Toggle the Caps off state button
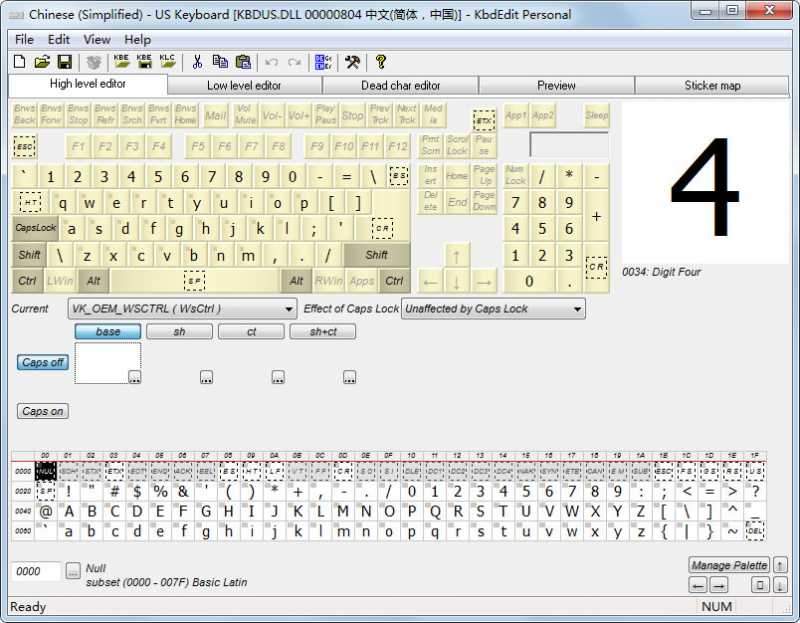The height and width of the screenshot is (623, 800). tap(43, 362)
